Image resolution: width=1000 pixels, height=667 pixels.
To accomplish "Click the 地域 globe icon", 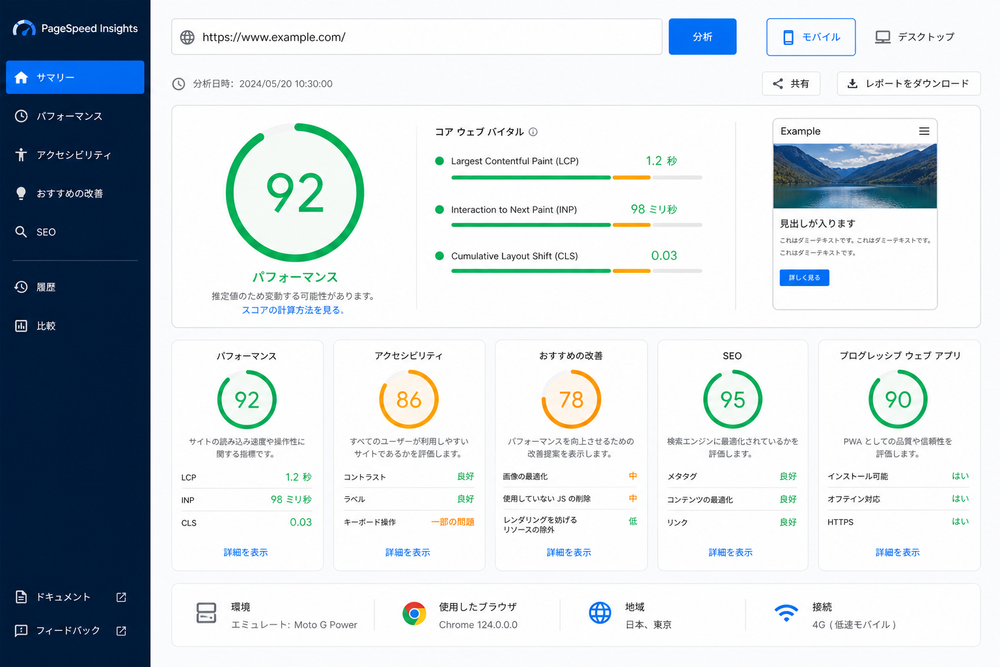I will tap(599, 613).
